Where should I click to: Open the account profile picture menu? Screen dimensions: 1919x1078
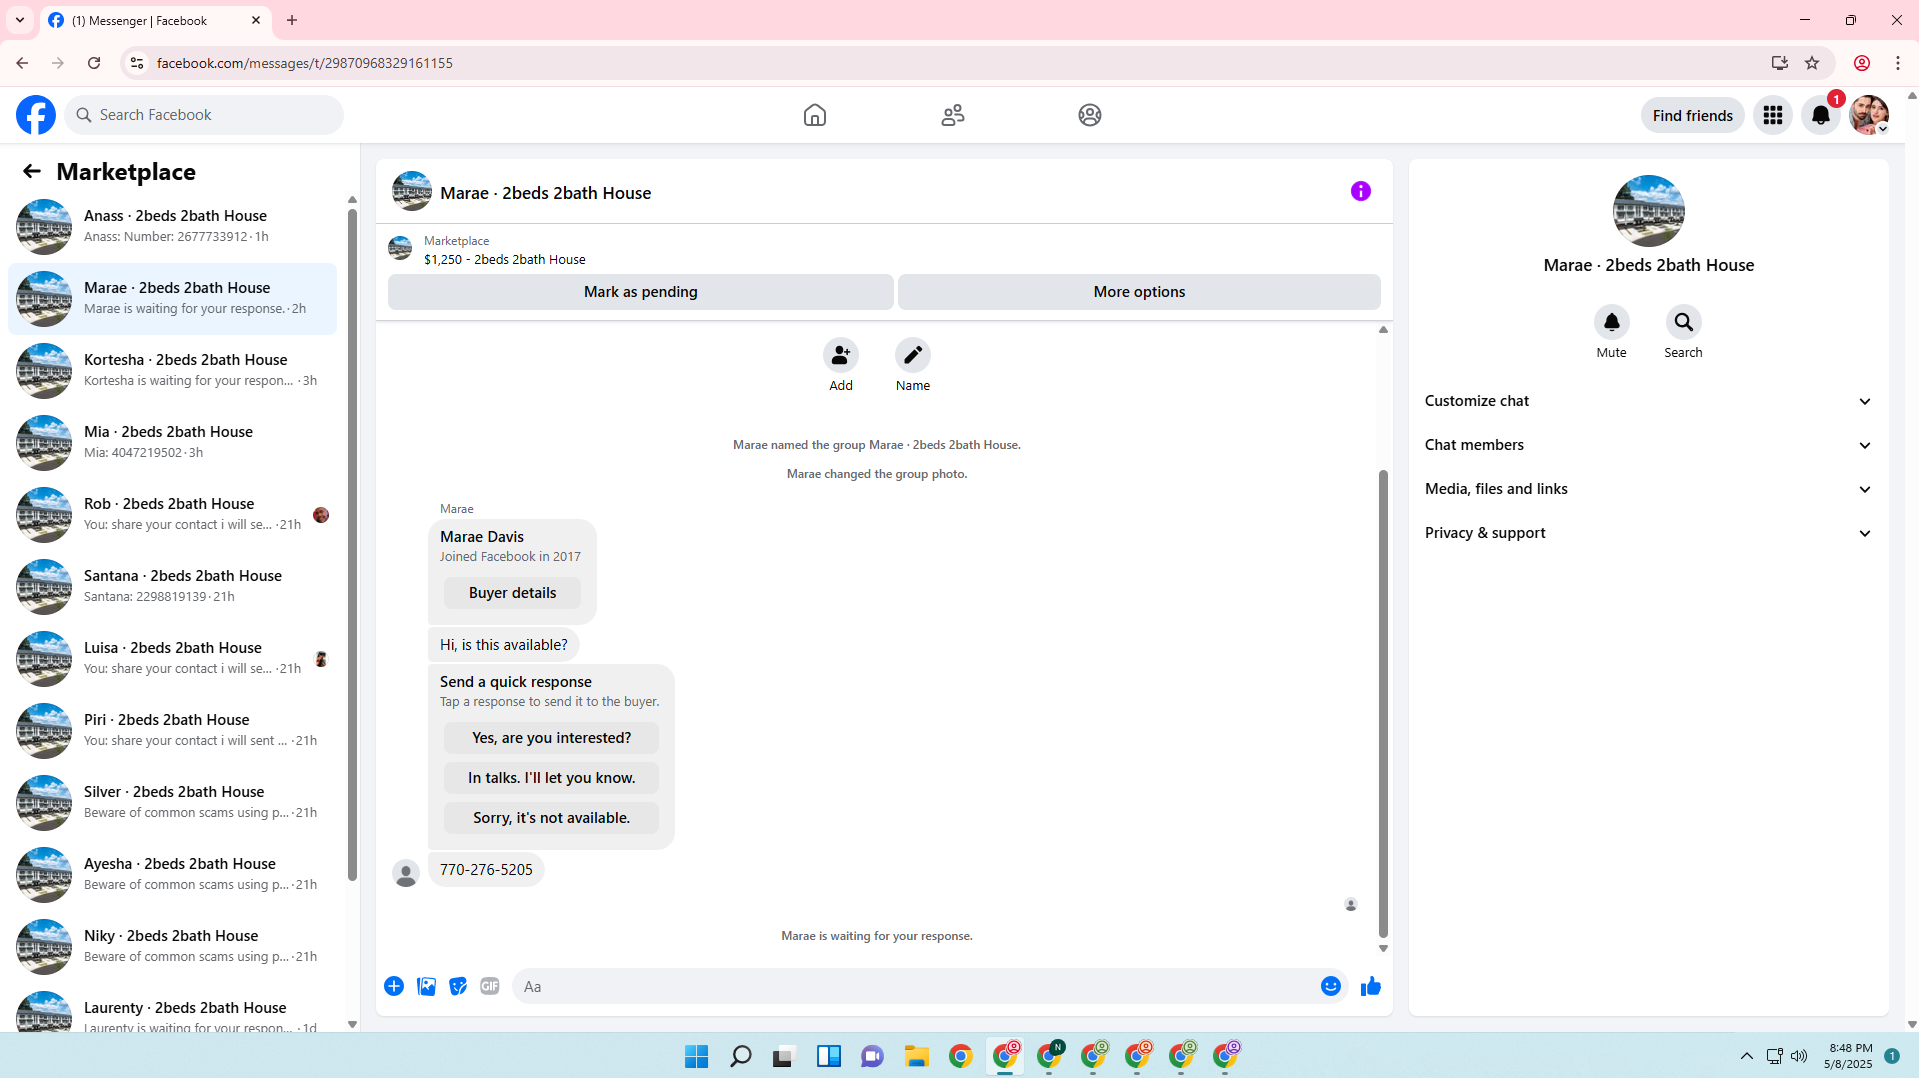click(x=1868, y=115)
